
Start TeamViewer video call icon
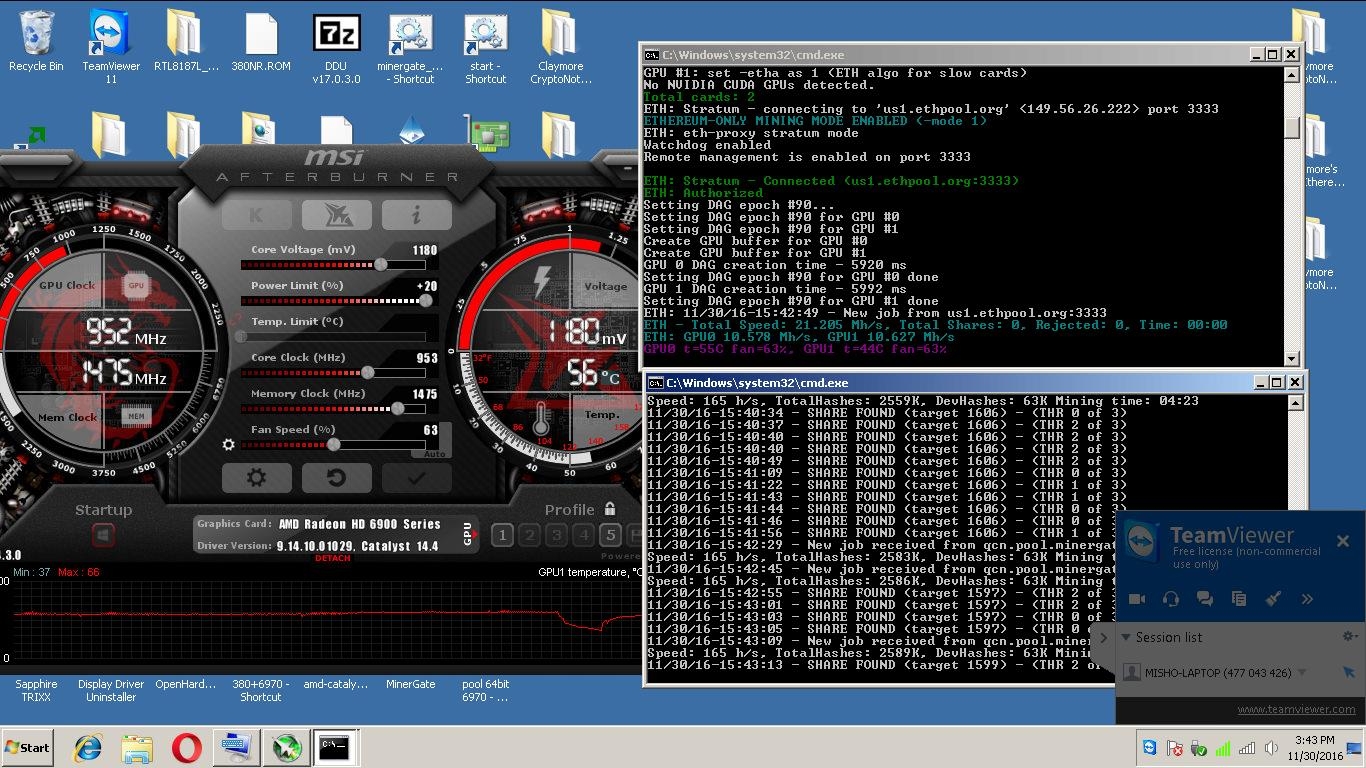[x=1137, y=599]
